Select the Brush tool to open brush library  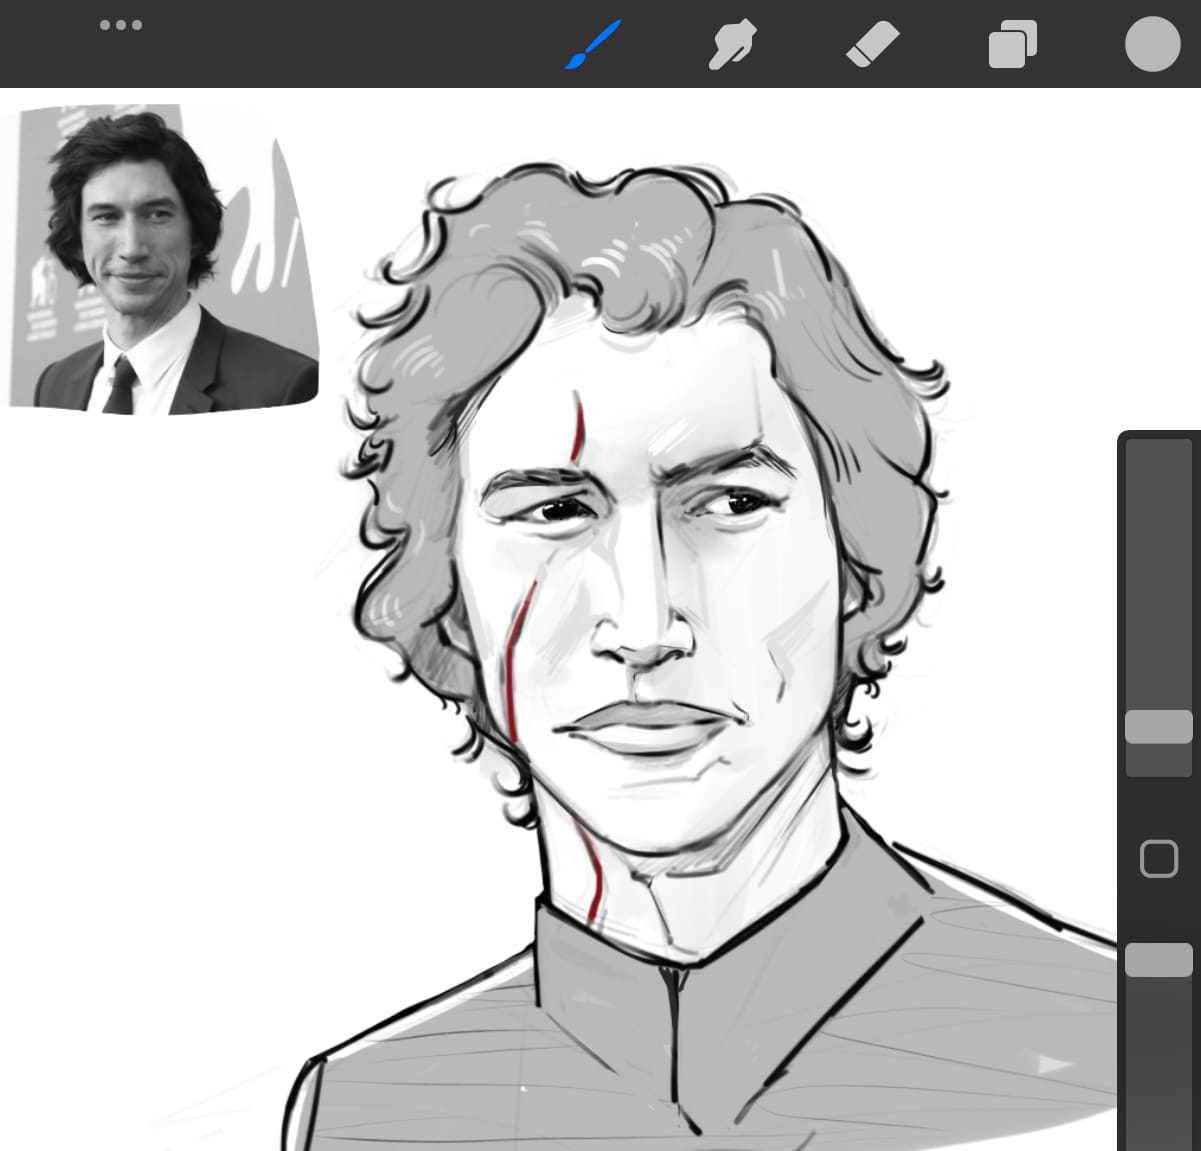pos(594,44)
